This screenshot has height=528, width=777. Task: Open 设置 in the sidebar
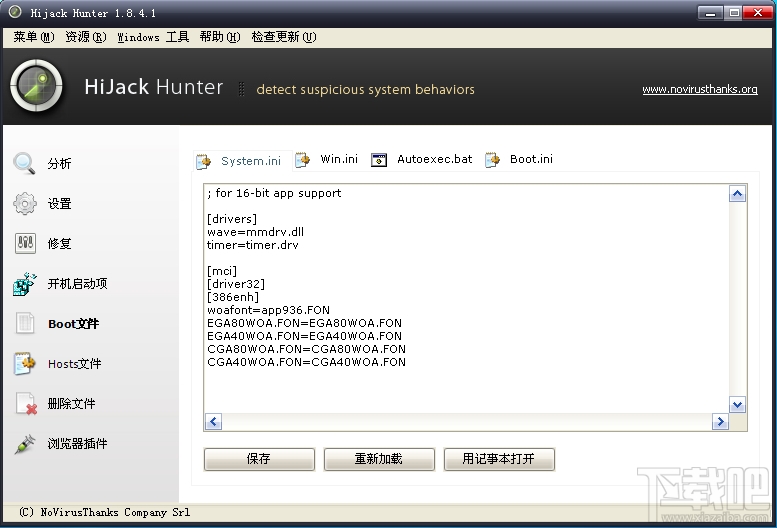click(x=59, y=204)
